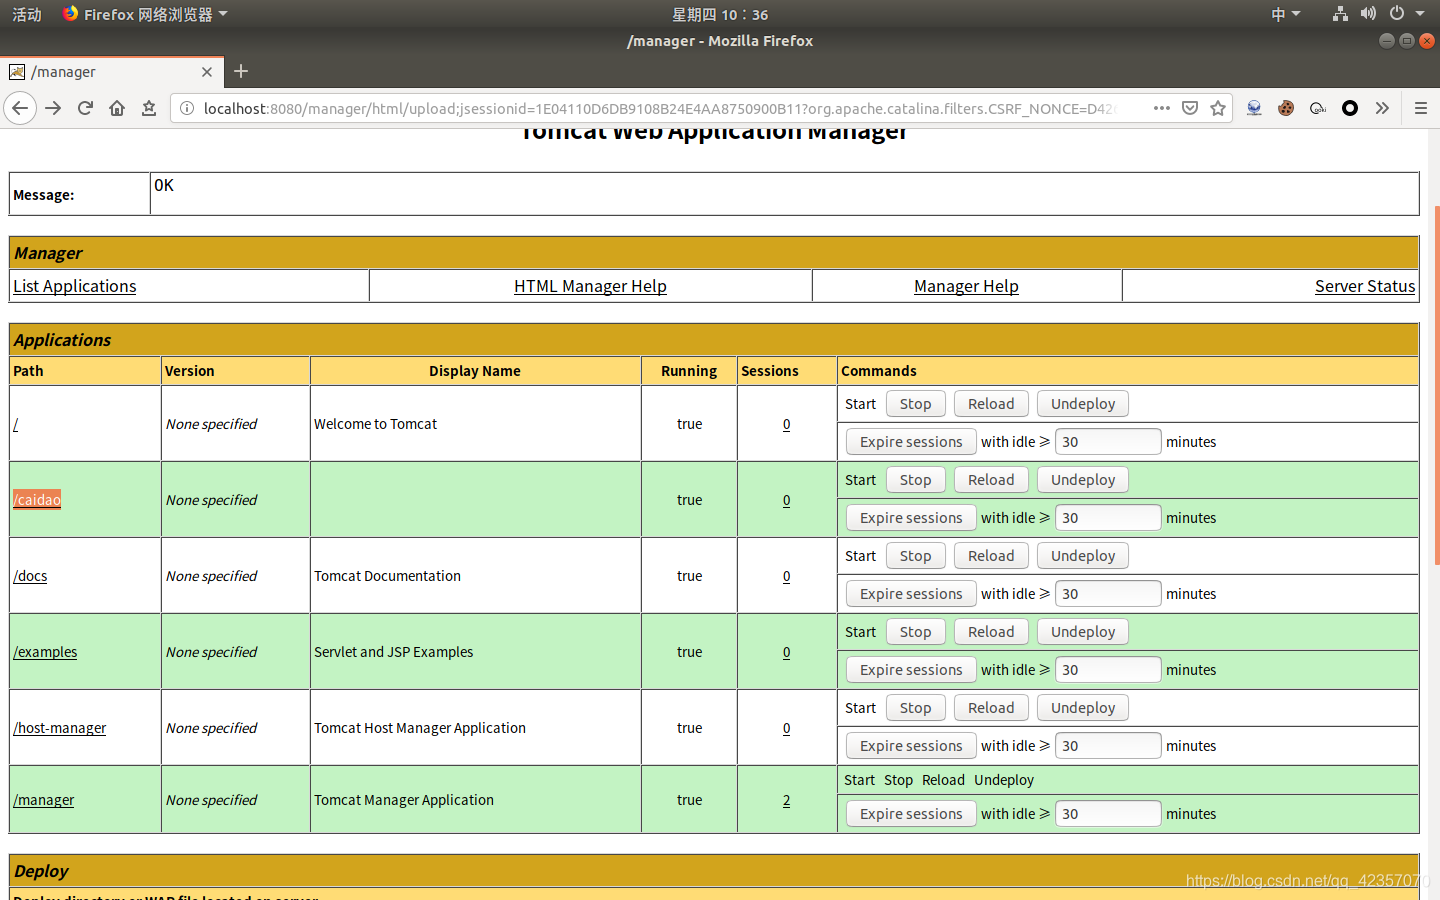Stop the /host-manager application
This screenshot has width=1440, height=900.
[x=915, y=708]
